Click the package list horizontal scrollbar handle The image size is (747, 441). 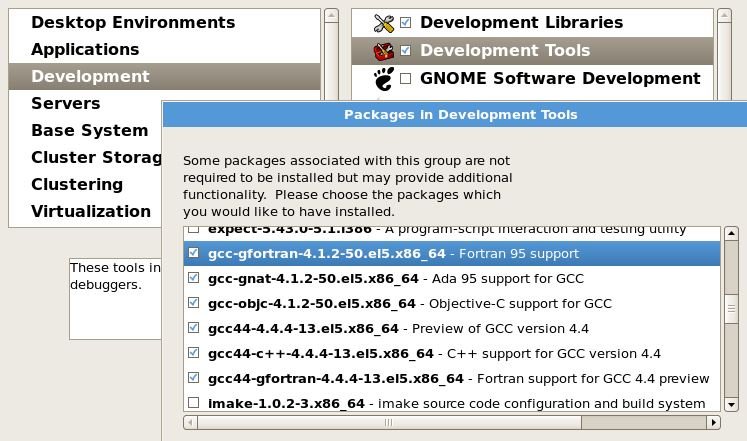(389, 422)
